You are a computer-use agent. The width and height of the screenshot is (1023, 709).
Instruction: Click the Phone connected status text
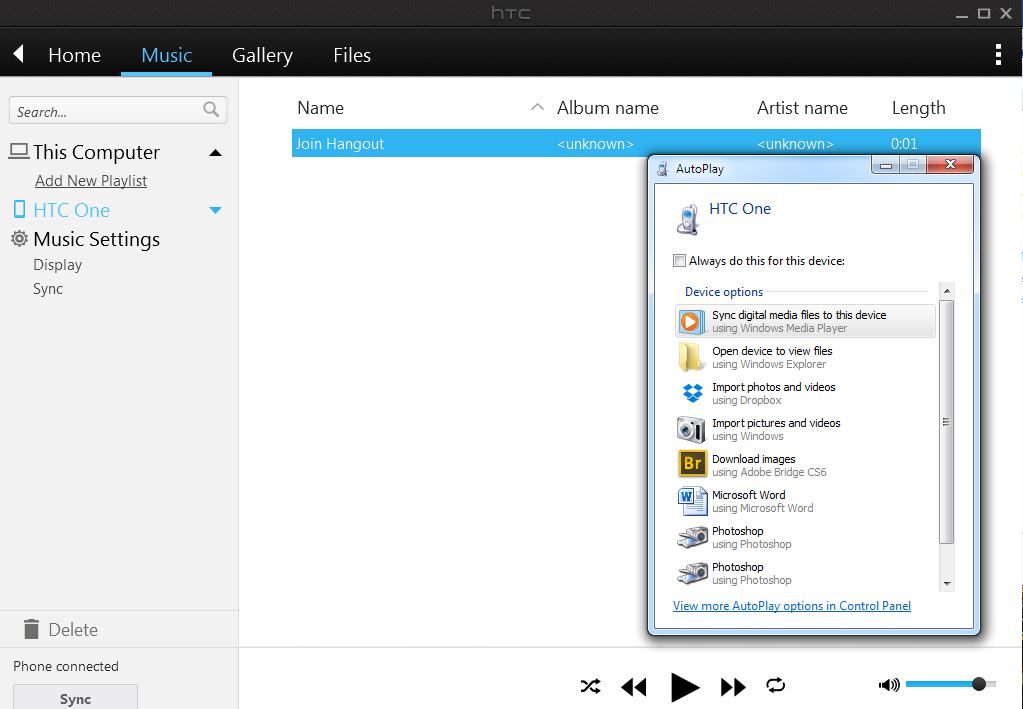click(x=66, y=666)
